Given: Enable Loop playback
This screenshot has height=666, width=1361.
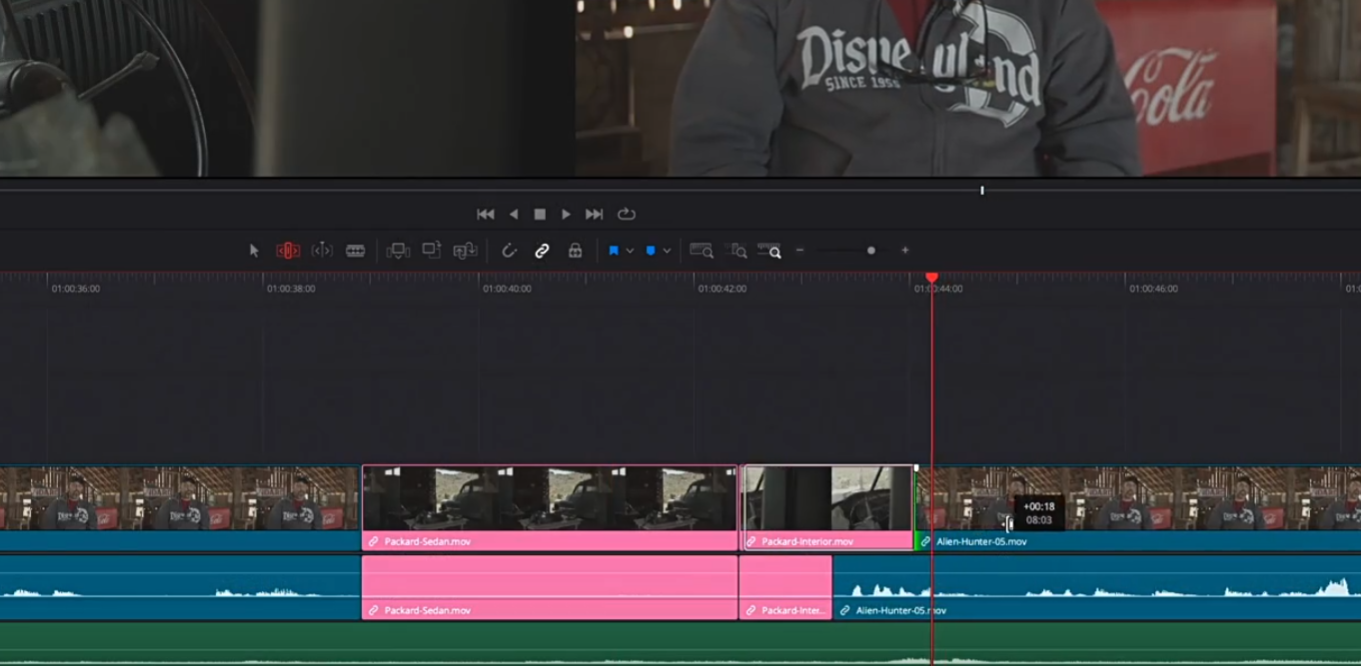Looking at the screenshot, I should click(x=627, y=214).
